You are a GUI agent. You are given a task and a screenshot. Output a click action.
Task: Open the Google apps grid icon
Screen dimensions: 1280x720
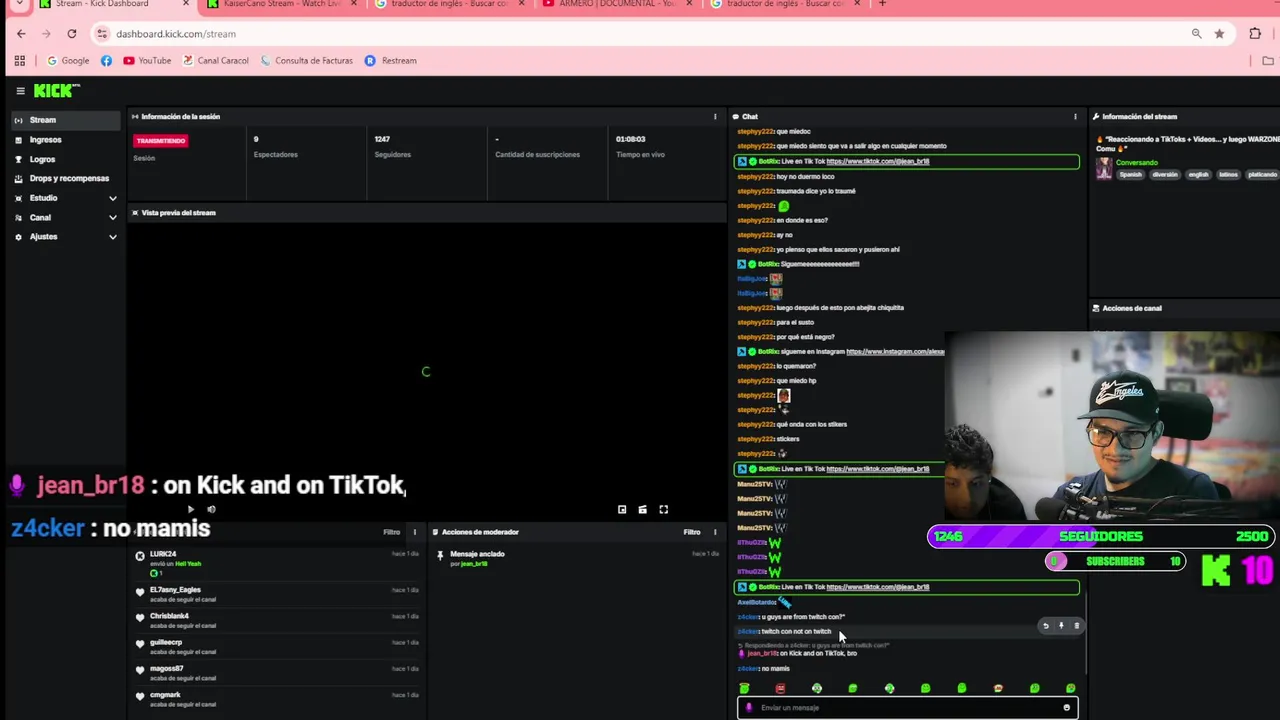click(x=19, y=61)
